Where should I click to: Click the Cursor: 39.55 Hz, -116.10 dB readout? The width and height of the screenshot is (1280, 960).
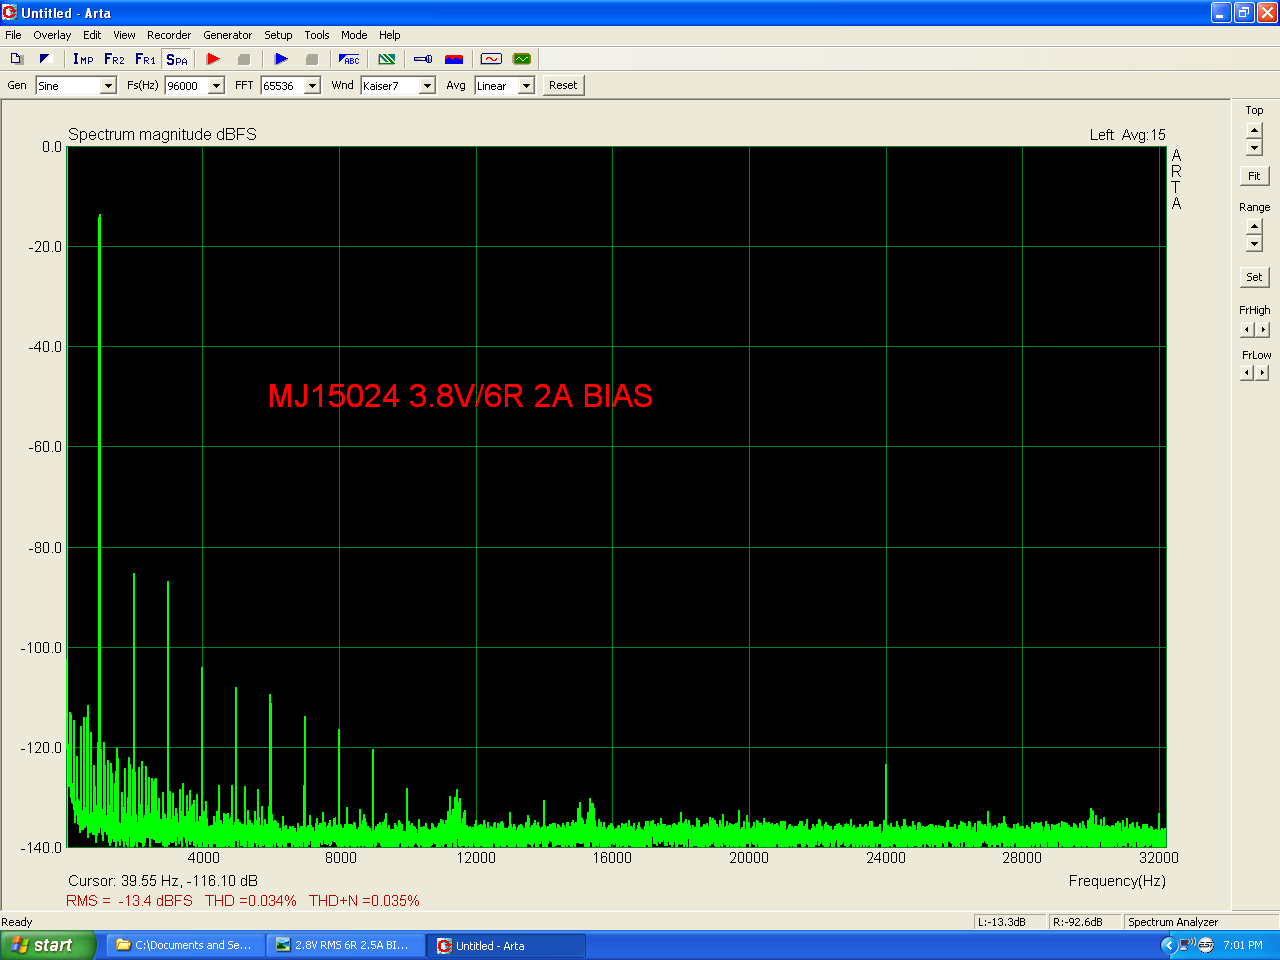tap(163, 881)
